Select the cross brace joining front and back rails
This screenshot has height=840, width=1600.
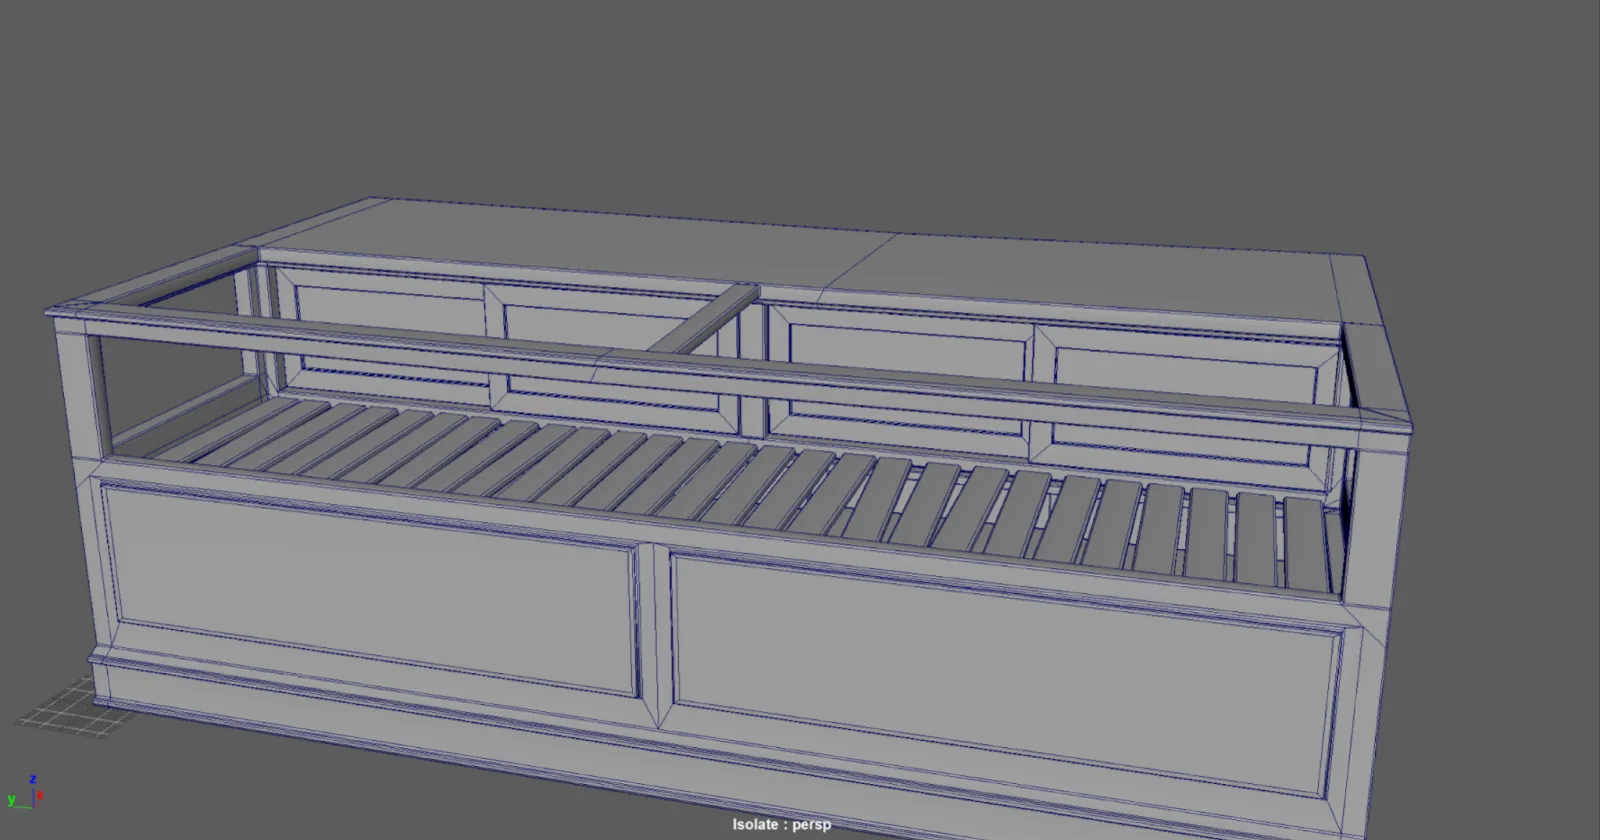tap(702, 320)
